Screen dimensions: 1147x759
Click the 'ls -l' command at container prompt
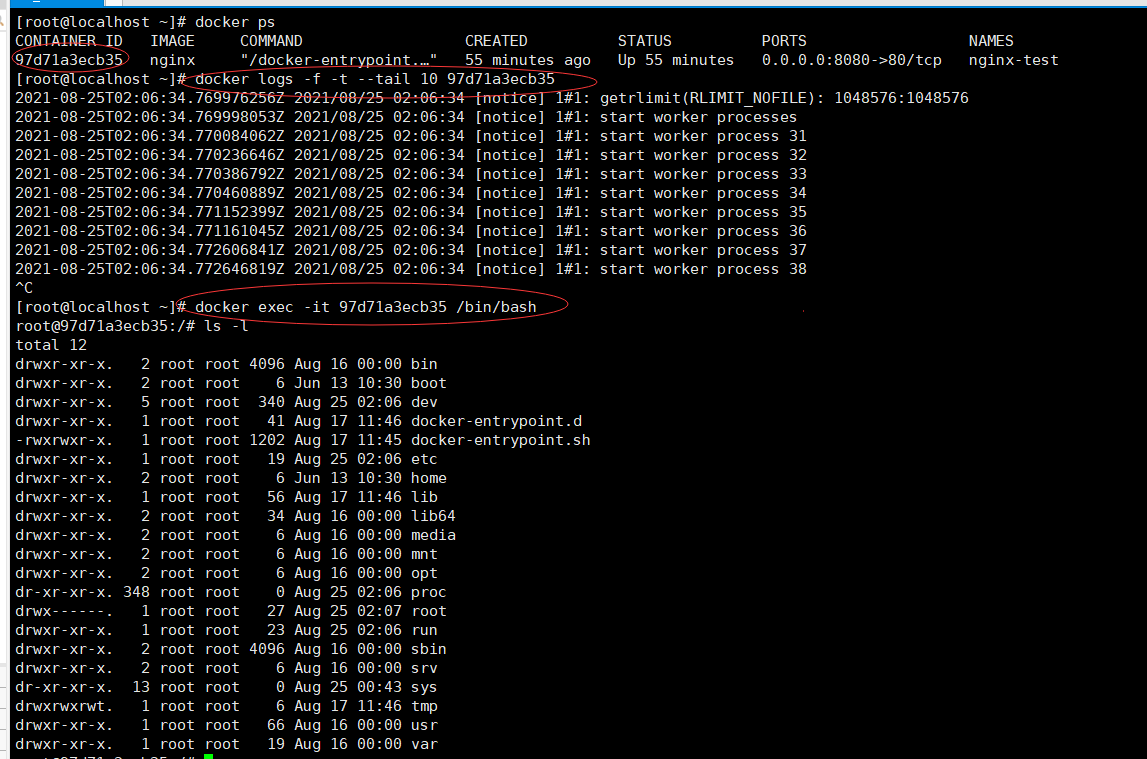click(226, 326)
